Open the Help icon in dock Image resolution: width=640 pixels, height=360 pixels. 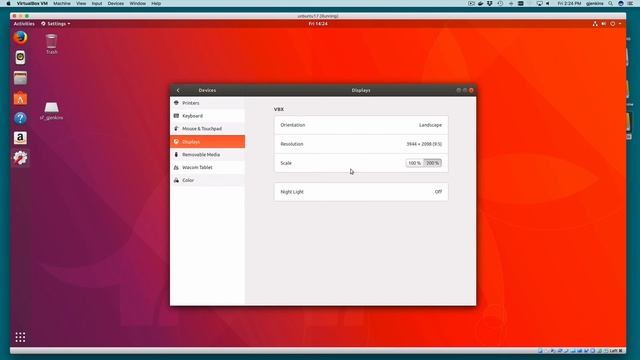pos(20,118)
